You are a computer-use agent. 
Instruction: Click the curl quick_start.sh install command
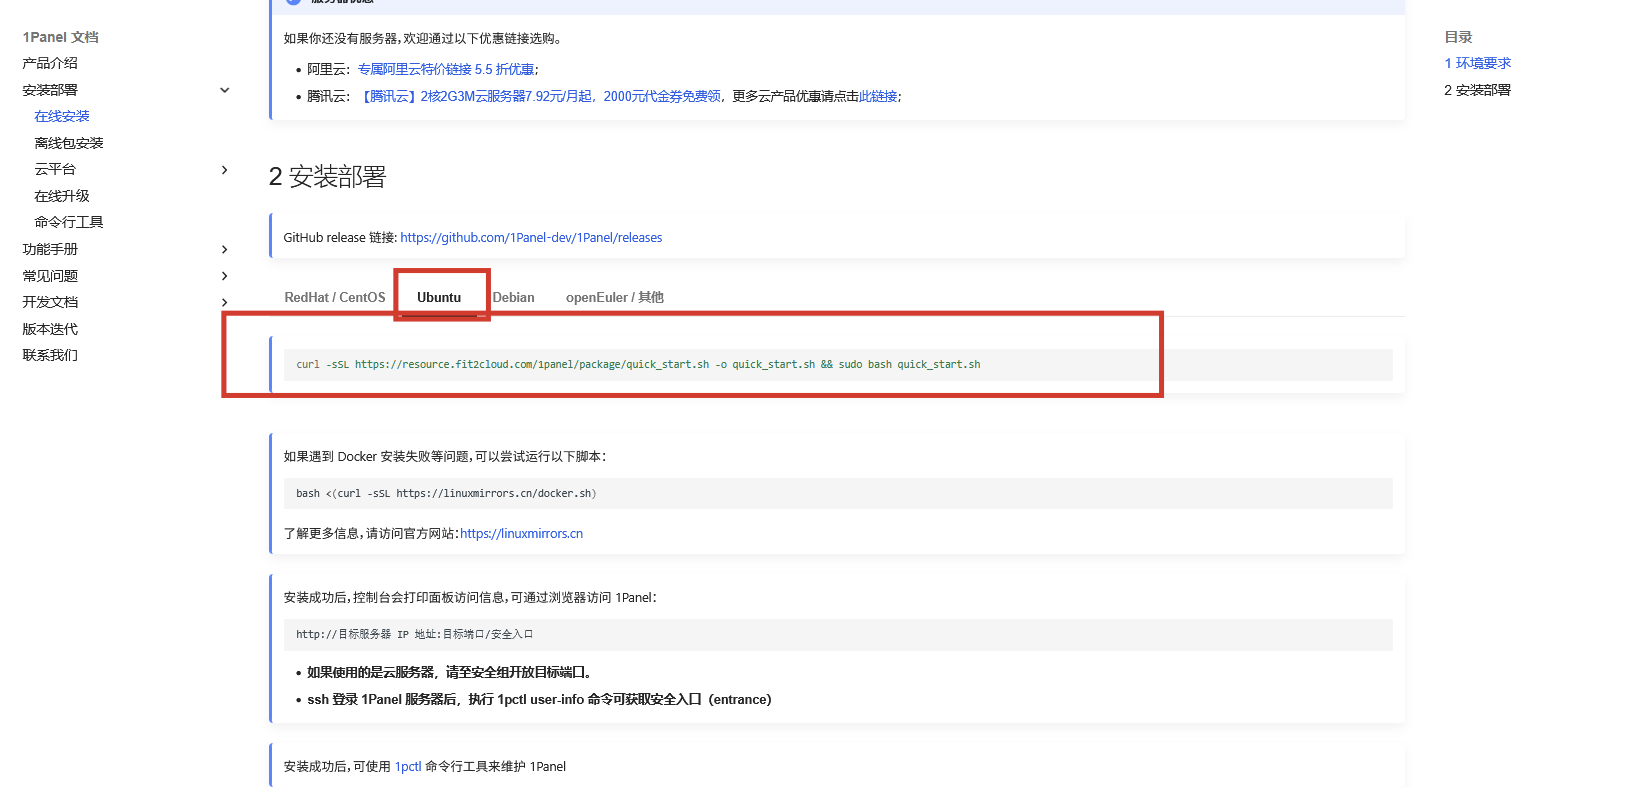point(638,364)
